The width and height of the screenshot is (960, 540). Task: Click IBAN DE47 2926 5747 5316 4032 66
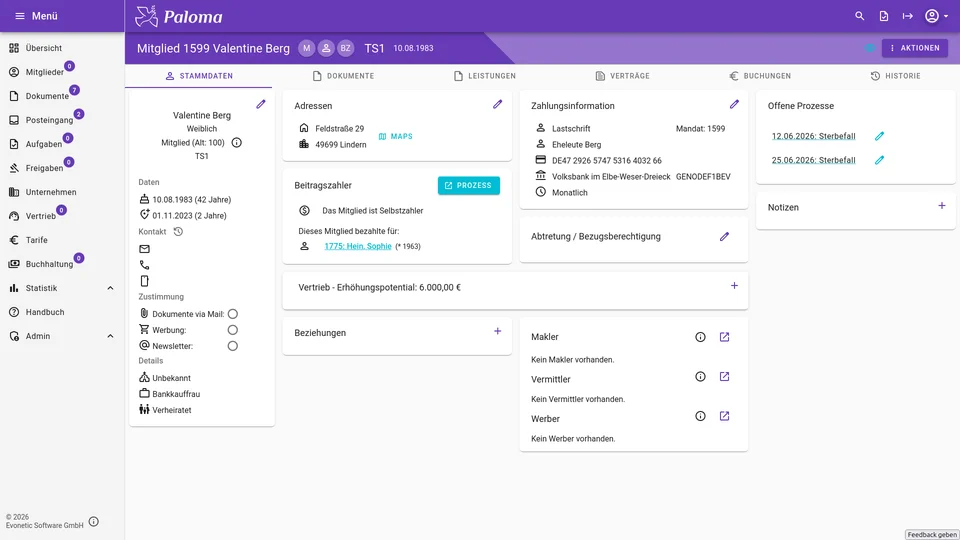[x=607, y=160]
